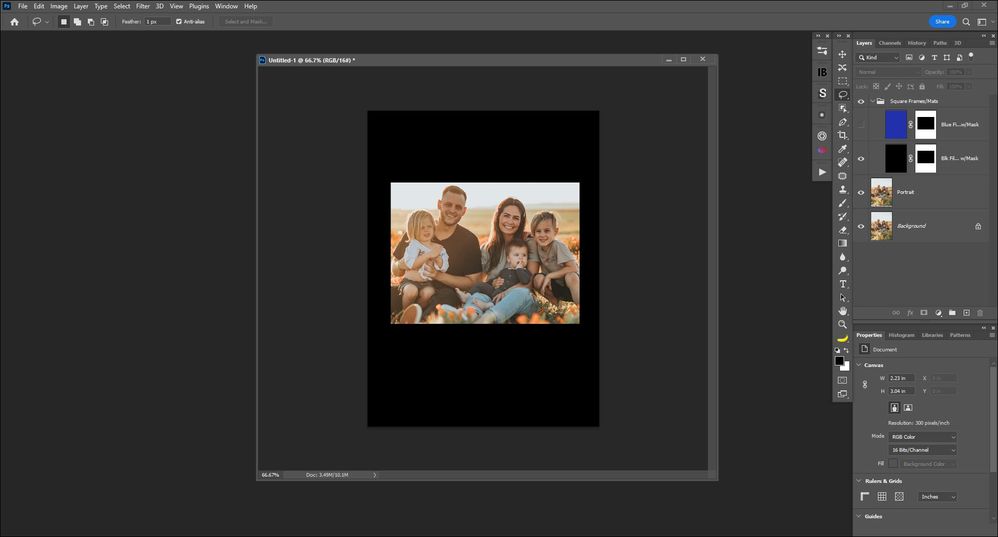This screenshot has width=998, height=537.
Task: Select the Rectangular Marquee tool
Action: [x=842, y=81]
